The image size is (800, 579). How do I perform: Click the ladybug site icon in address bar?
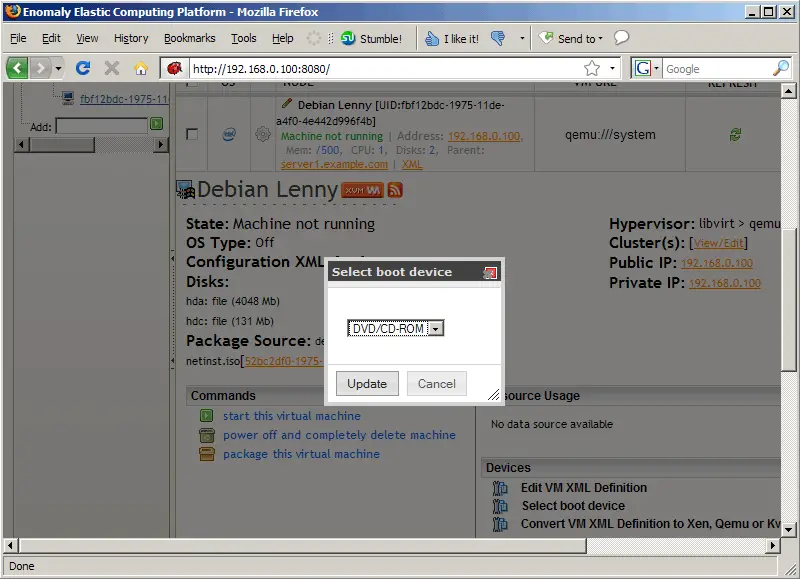pos(174,68)
